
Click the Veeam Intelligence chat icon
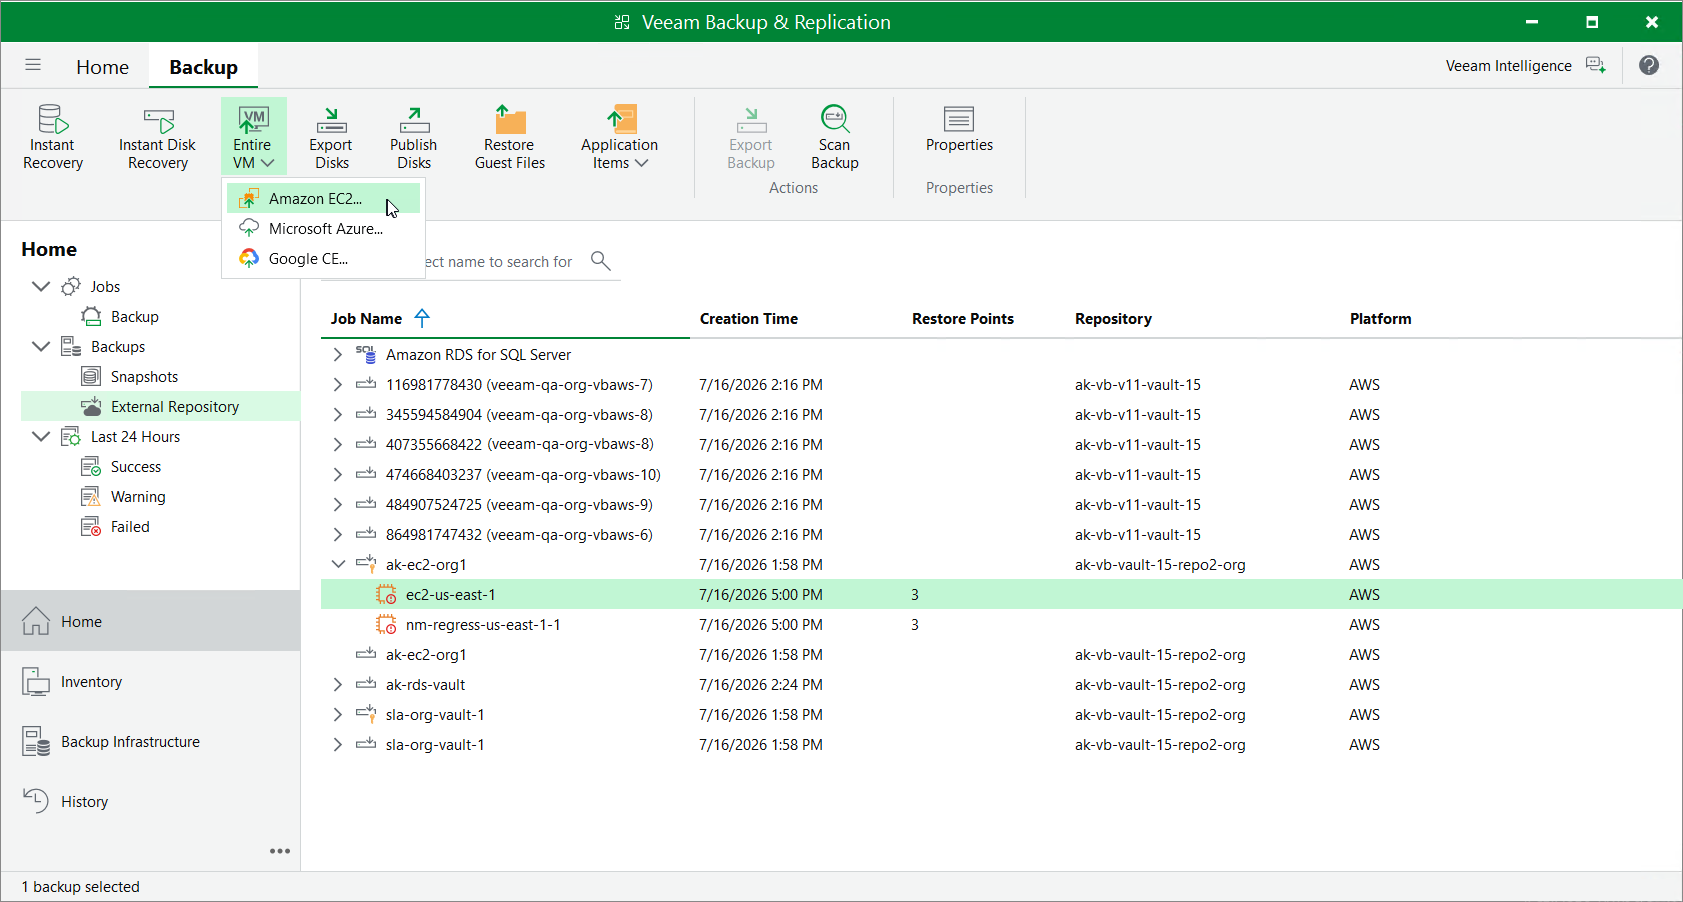pyautogui.click(x=1596, y=65)
